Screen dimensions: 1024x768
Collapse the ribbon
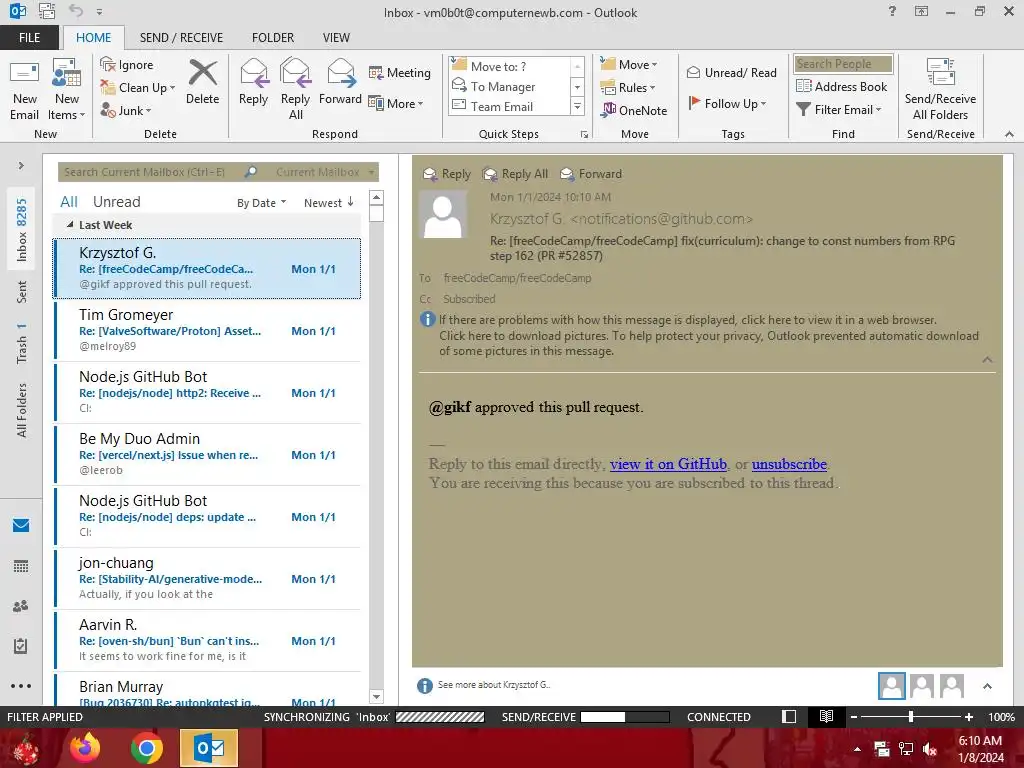click(x=1009, y=134)
